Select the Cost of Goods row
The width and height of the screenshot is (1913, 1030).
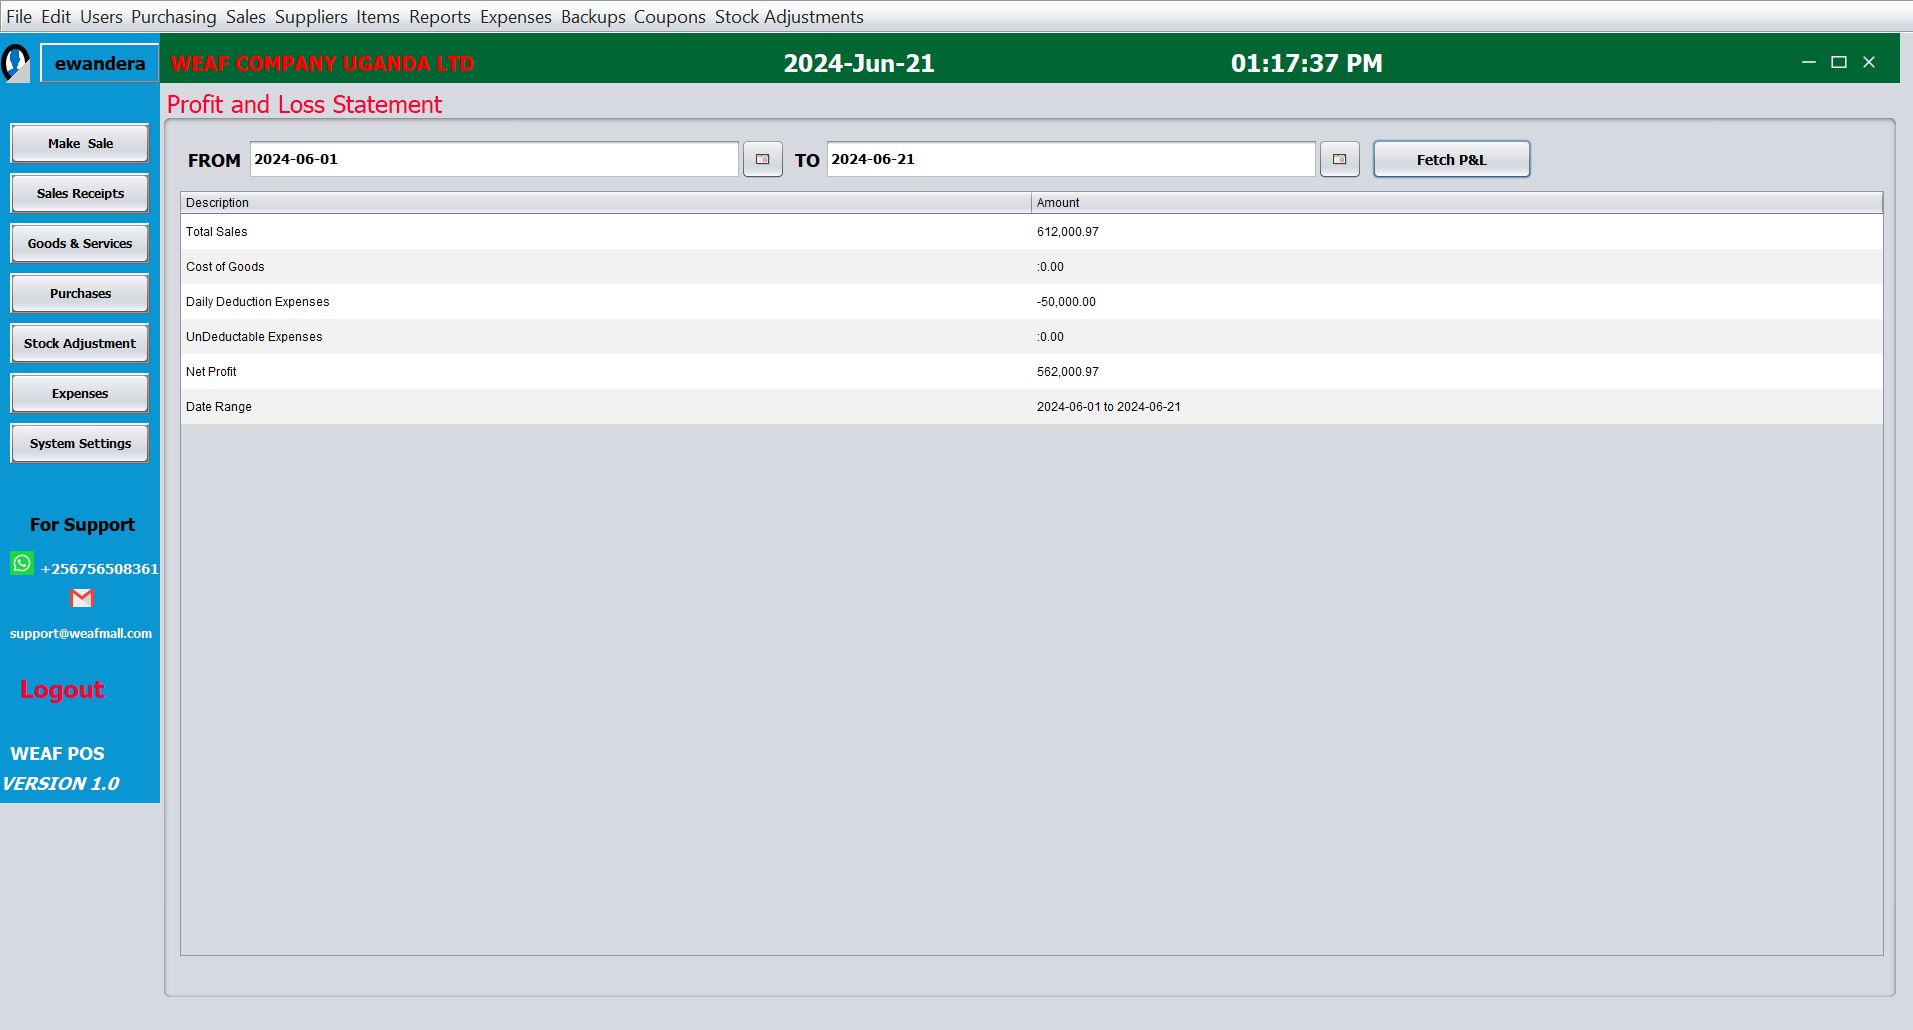tap(1031, 266)
